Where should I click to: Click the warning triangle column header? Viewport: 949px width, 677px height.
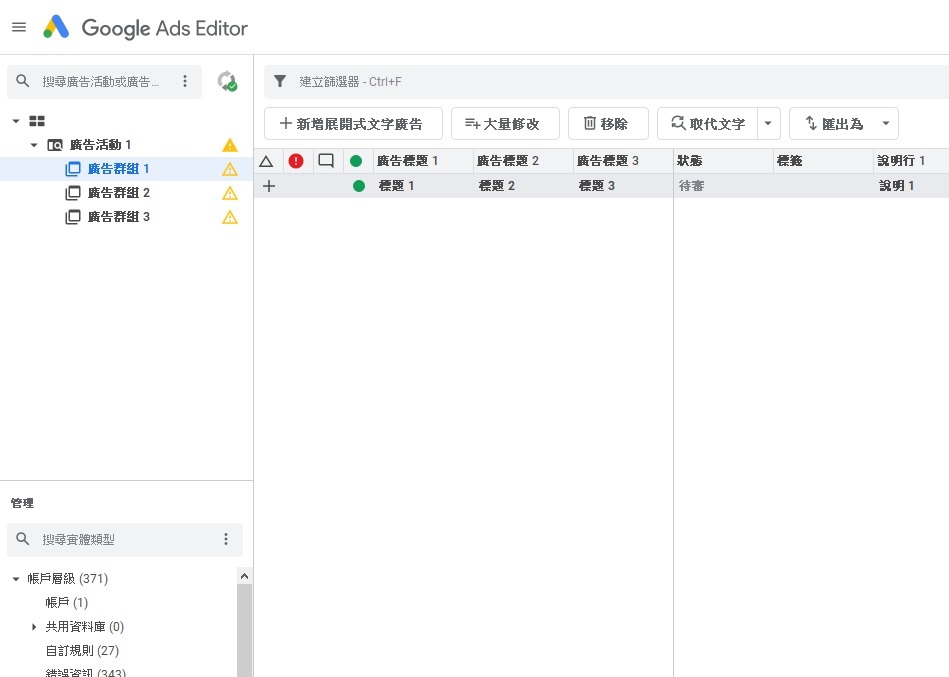[266, 161]
